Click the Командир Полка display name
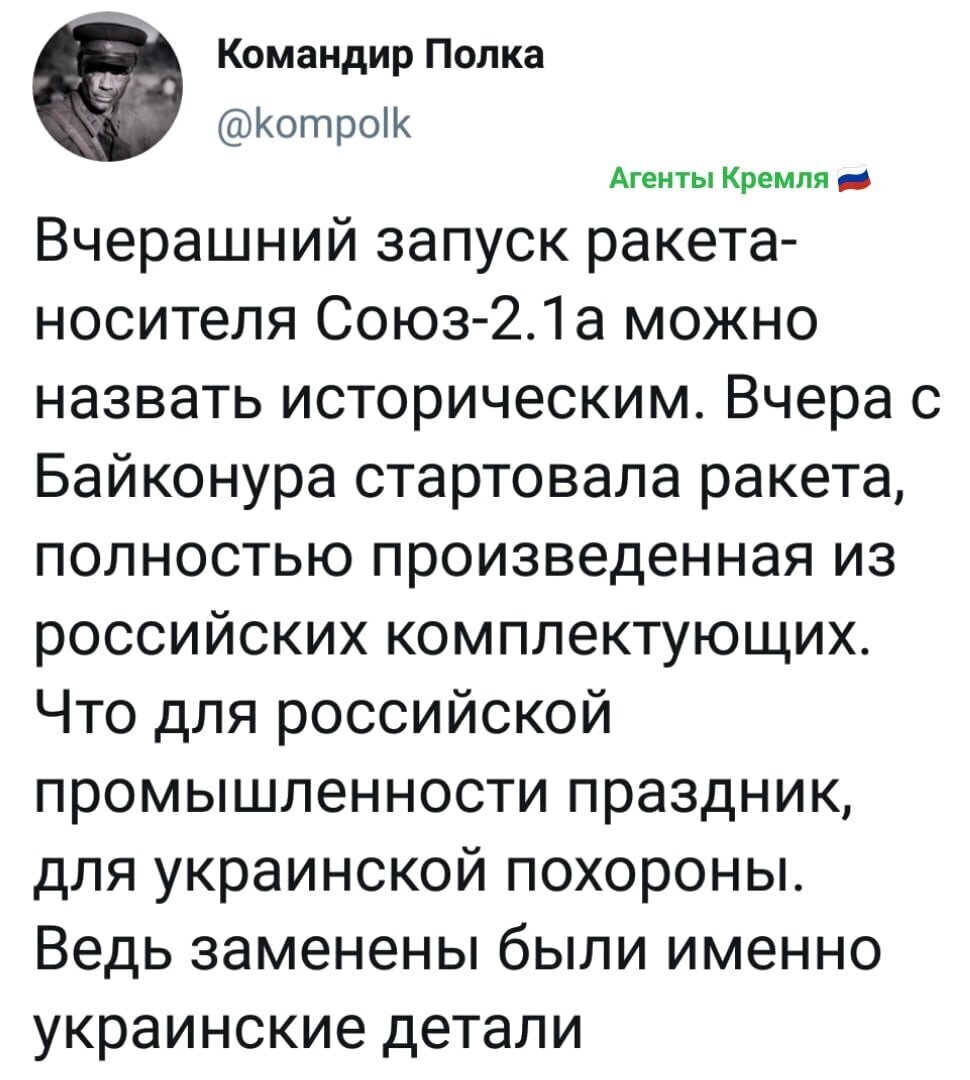The image size is (970, 1080). [x=381, y=56]
